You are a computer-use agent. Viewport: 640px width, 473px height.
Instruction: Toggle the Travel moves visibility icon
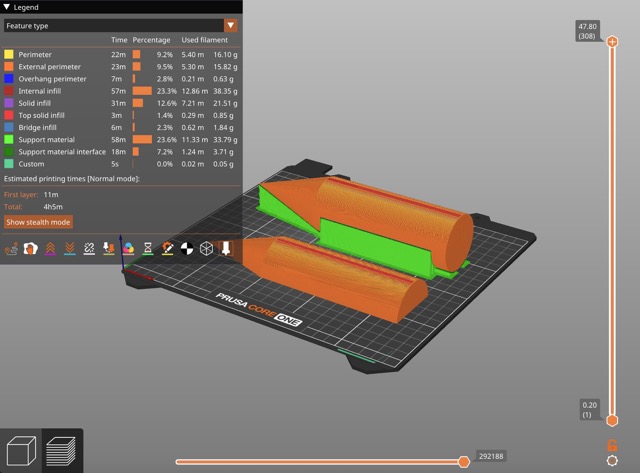coord(12,248)
